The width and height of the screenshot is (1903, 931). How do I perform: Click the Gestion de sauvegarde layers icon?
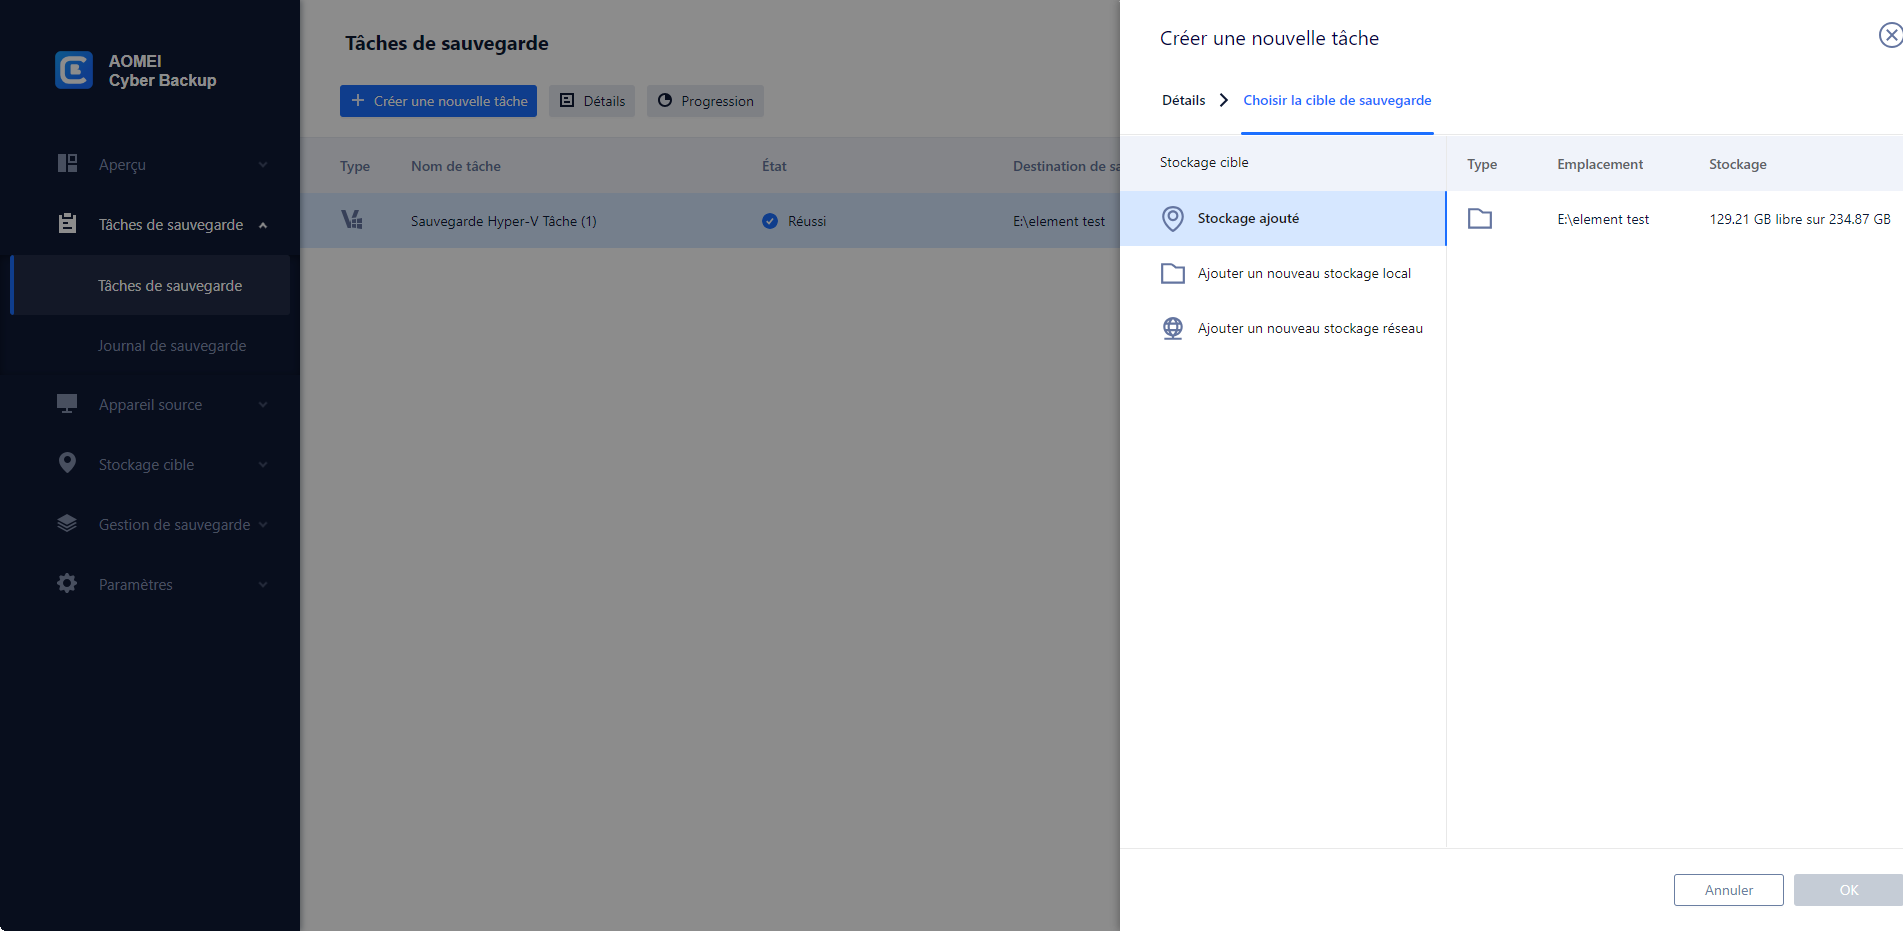tap(67, 524)
